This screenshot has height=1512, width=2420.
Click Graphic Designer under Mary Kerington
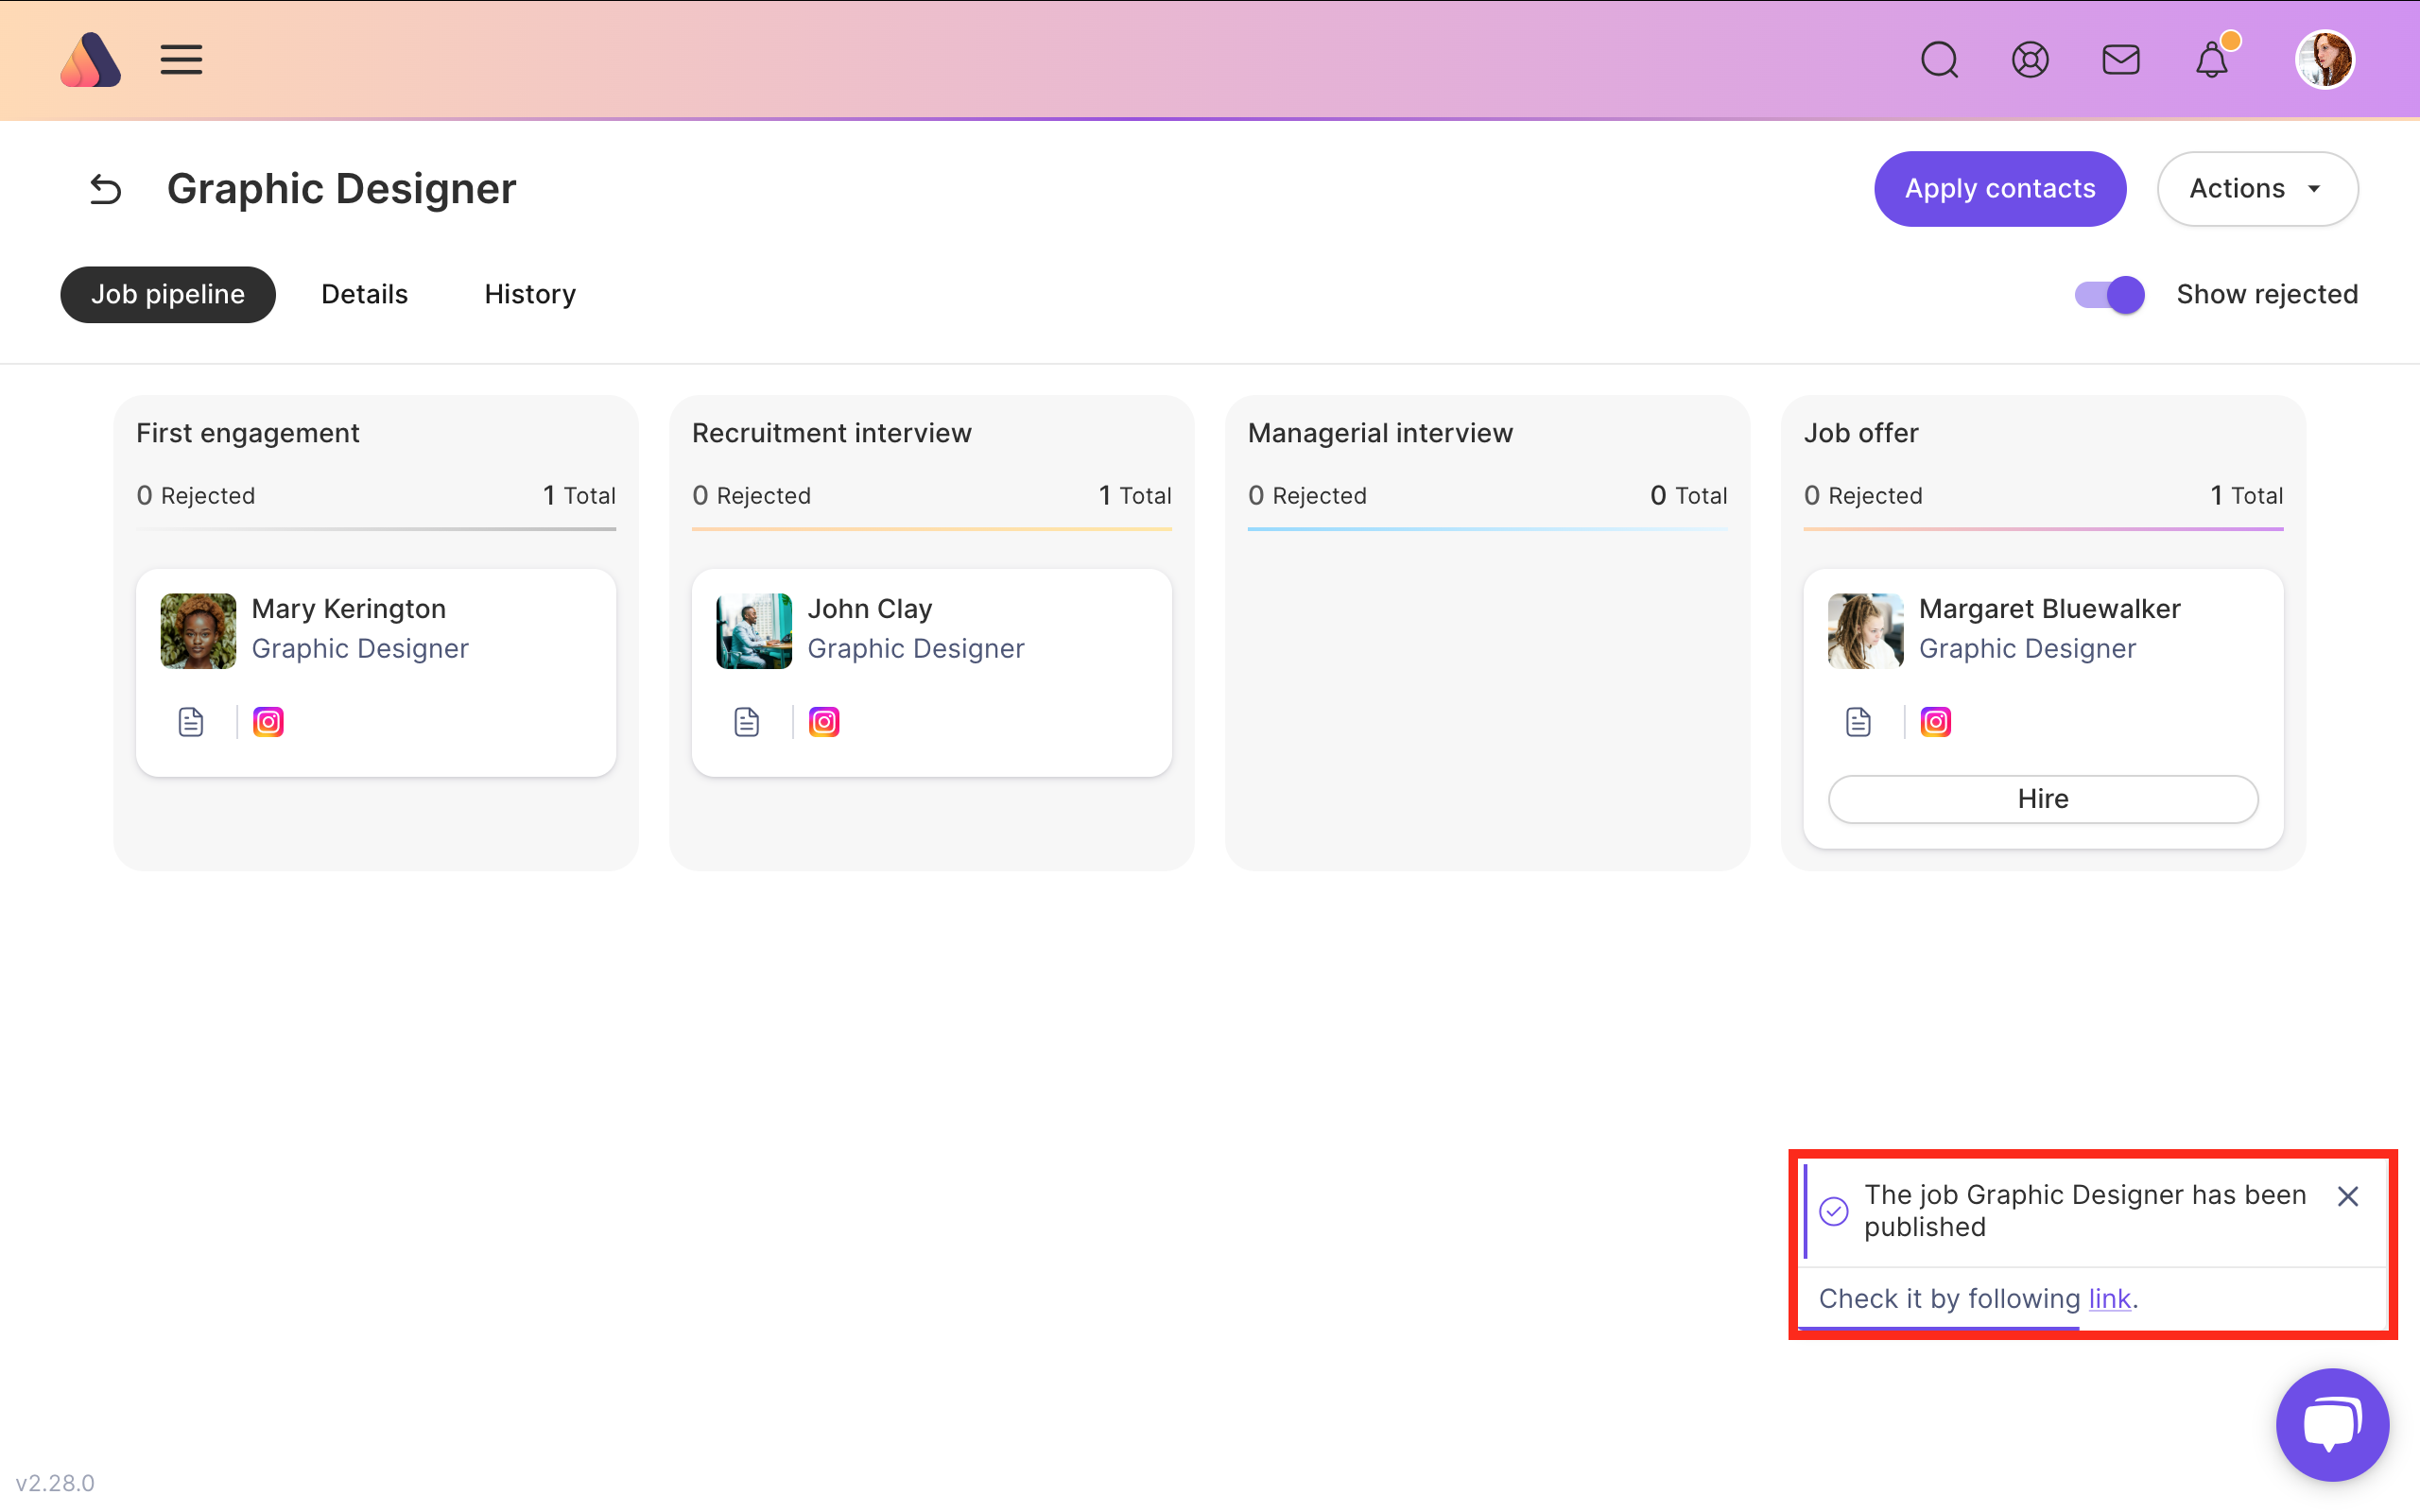pos(360,649)
